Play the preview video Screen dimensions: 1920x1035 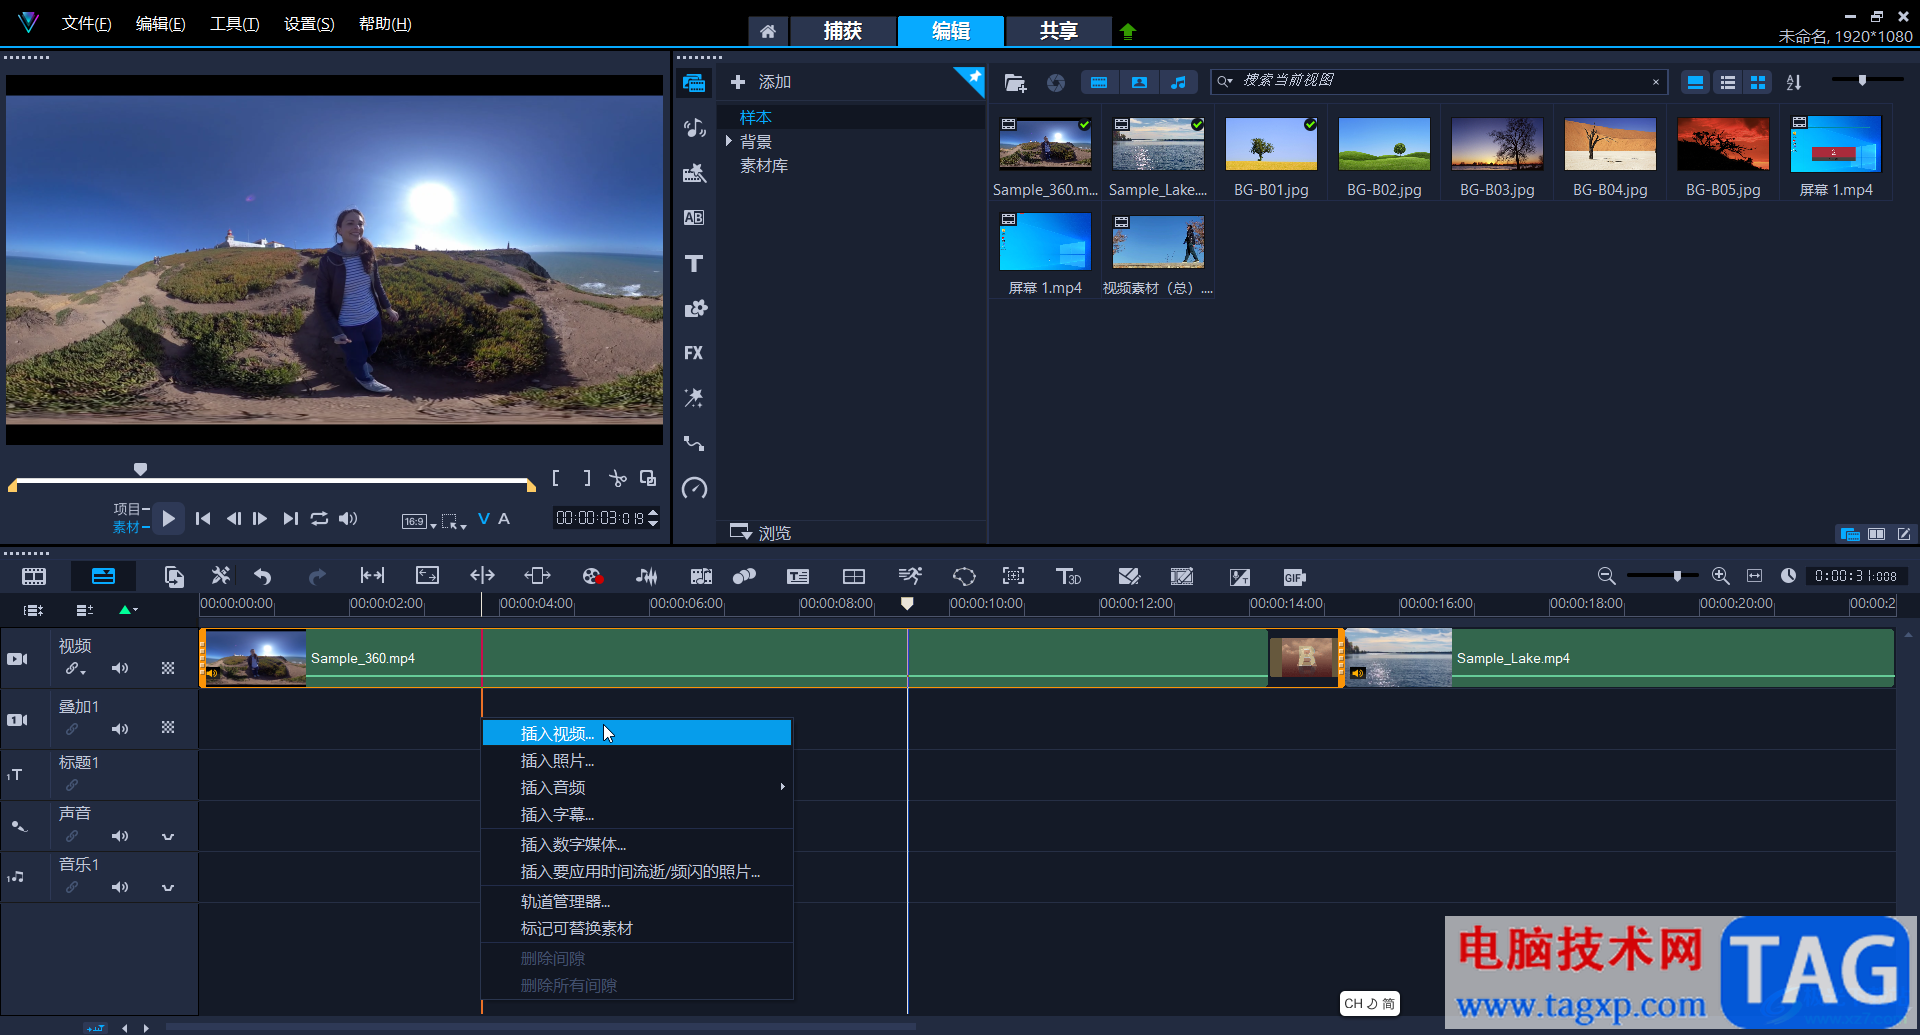[x=168, y=518]
